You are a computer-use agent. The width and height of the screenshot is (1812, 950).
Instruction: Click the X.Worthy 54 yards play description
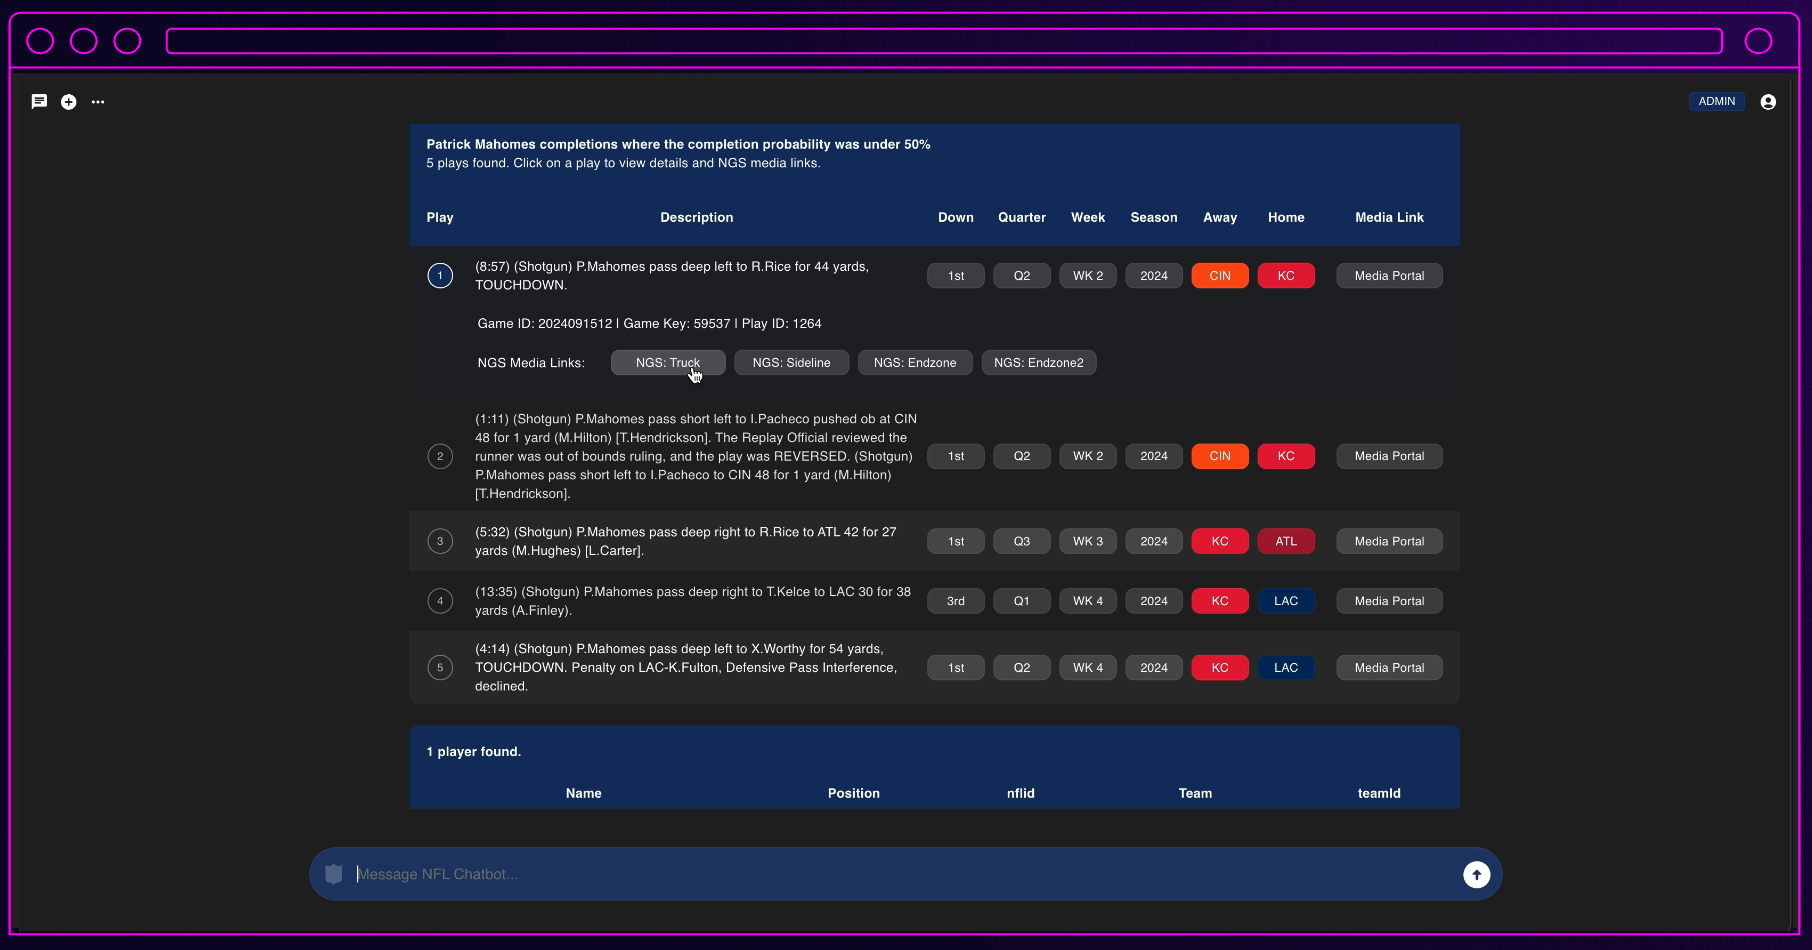coord(686,667)
